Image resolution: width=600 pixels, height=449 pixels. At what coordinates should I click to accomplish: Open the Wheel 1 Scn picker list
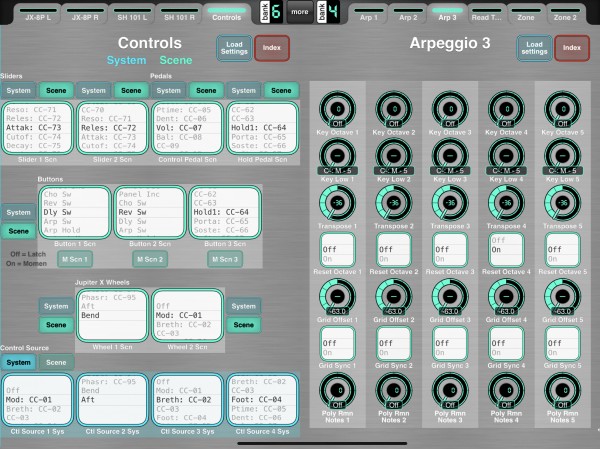(112, 316)
